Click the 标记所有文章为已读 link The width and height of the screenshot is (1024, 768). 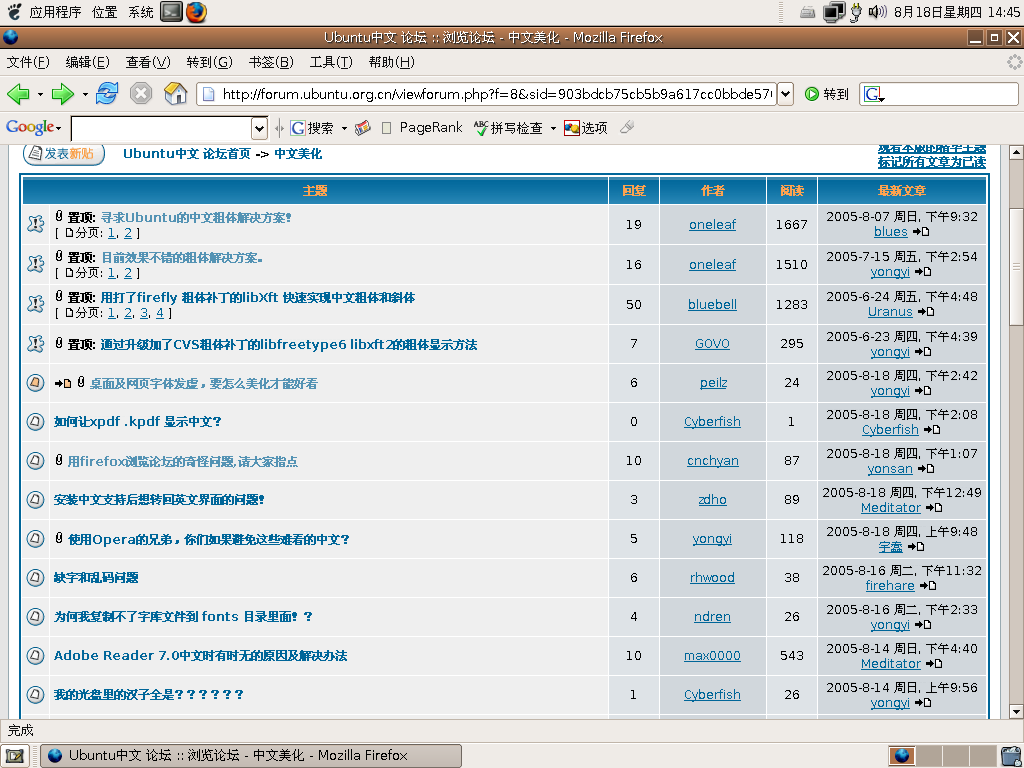click(932, 162)
